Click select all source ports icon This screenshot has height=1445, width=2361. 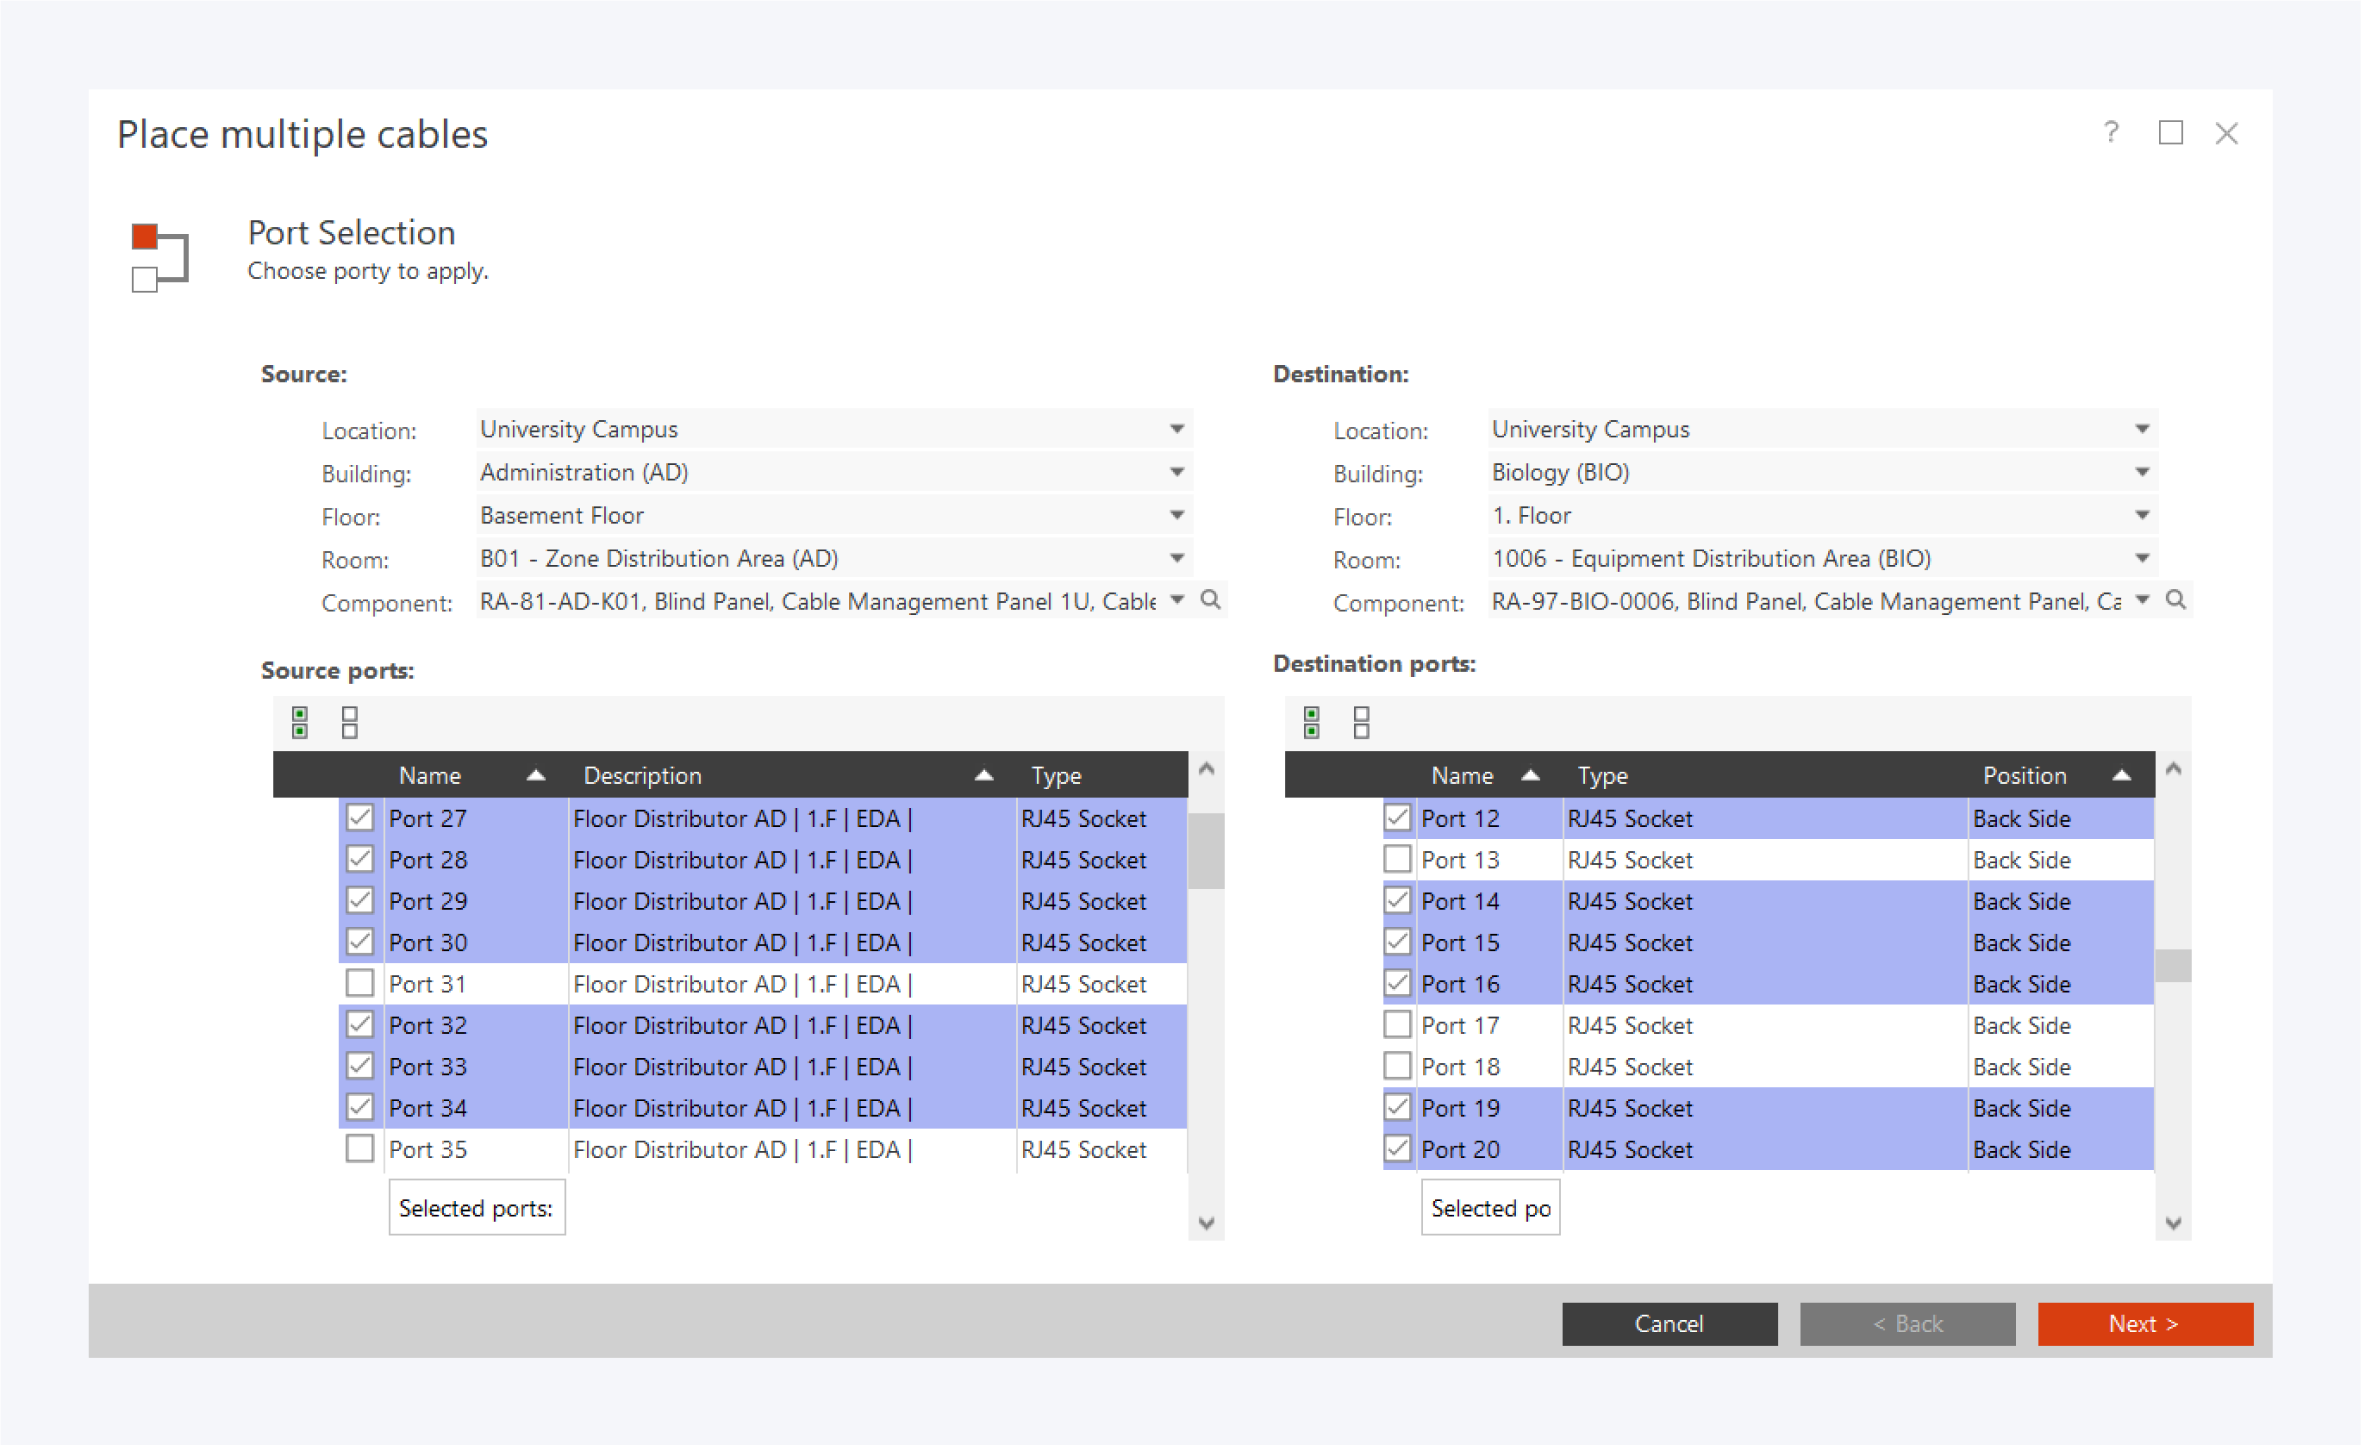(299, 721)
